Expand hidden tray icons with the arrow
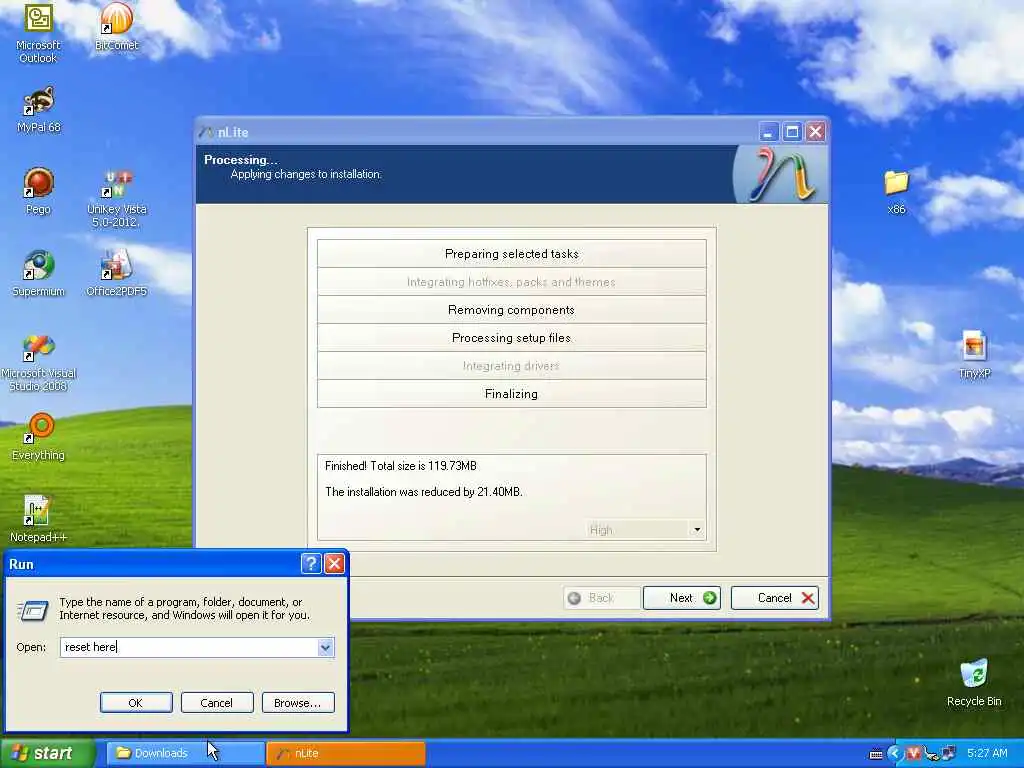Image resolution: width=1024 pixels, height=768 pixels. (x=895, y=754)
